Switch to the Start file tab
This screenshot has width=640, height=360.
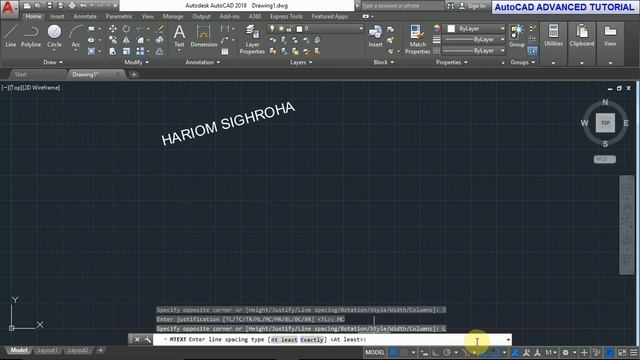tap(20, 74)
